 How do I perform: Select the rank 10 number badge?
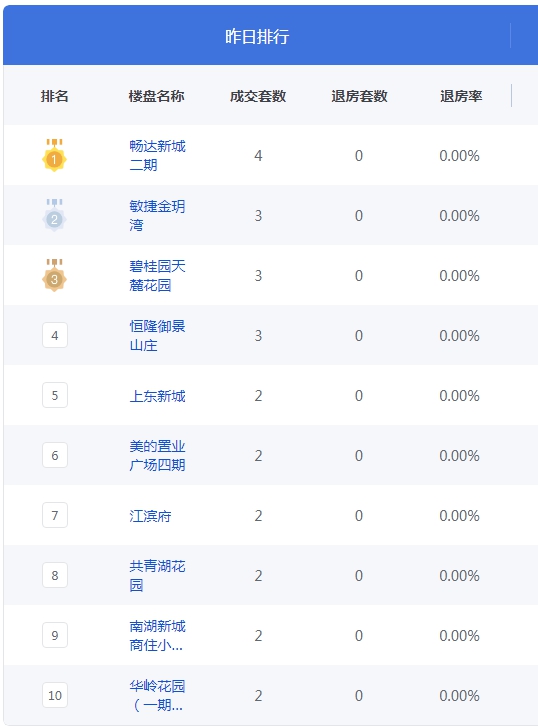(55, 695)
